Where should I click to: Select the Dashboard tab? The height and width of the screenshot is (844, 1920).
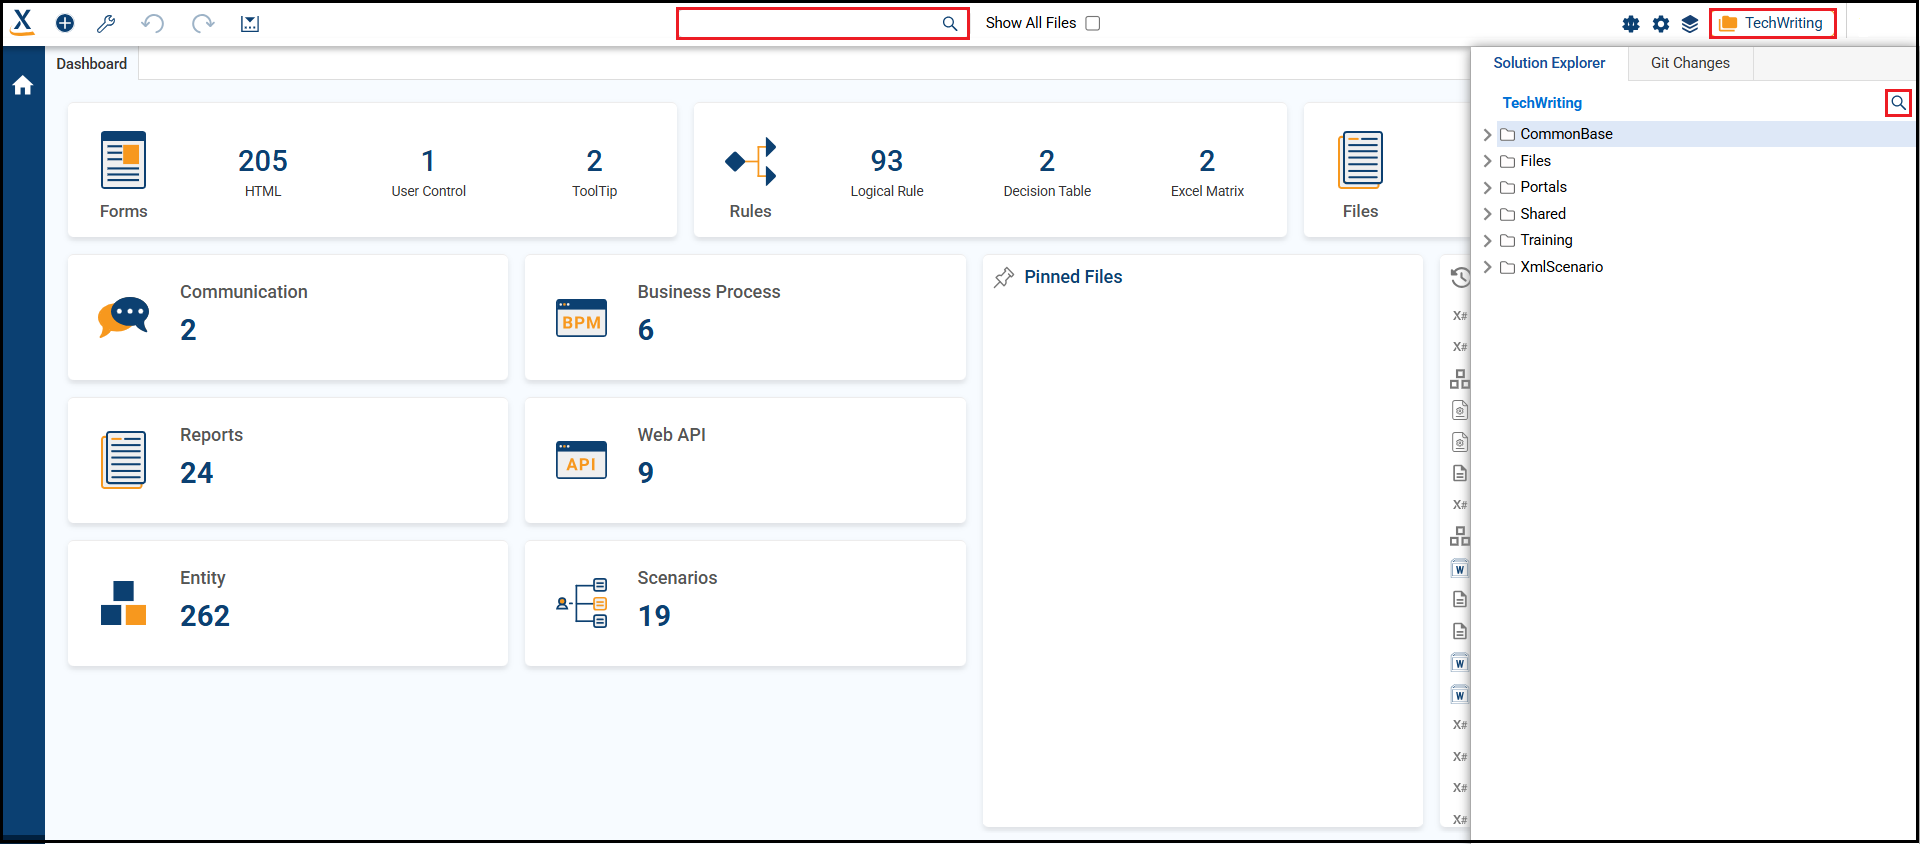[x=92, y=64]
